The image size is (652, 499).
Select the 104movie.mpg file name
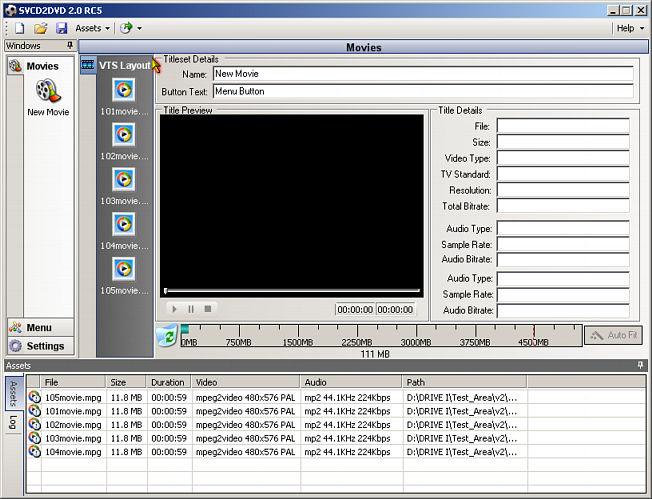click(73, 452)
